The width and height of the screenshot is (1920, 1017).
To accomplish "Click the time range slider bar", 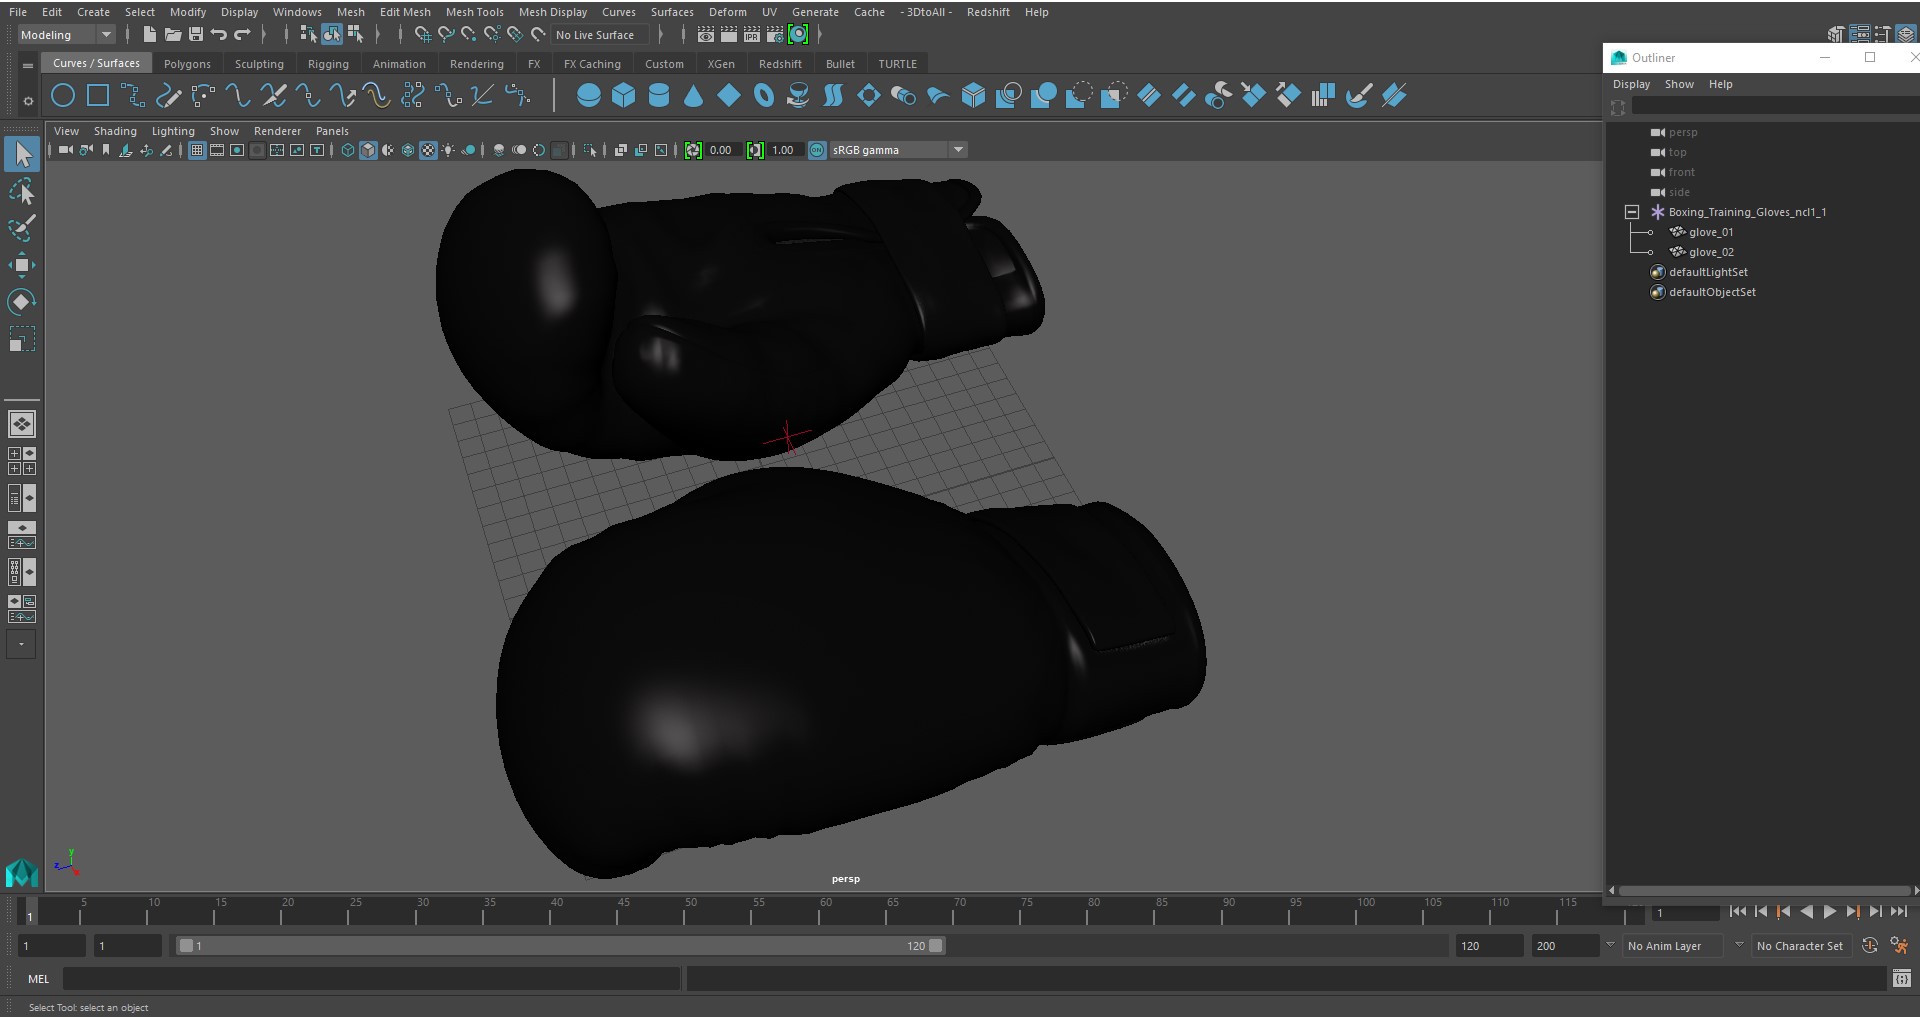I will point(560,945).
